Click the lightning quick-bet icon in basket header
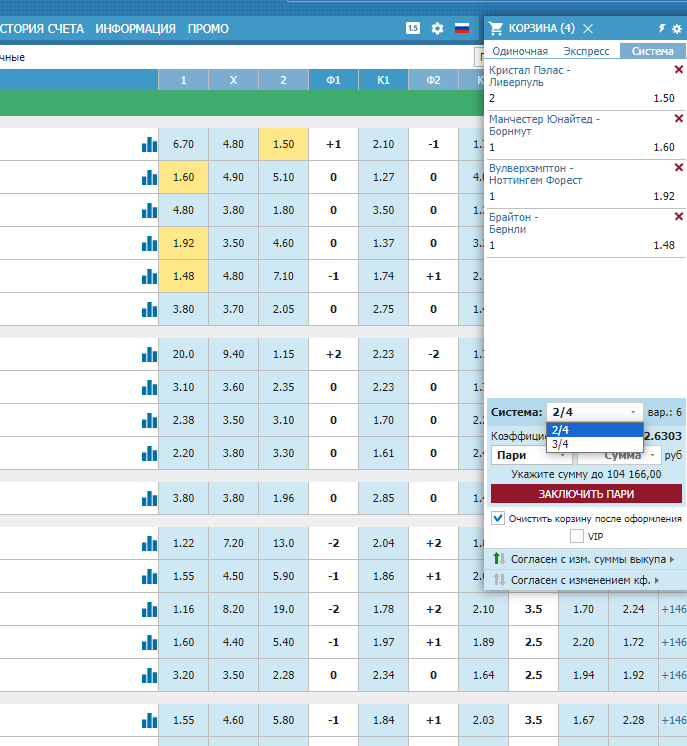The height and width of the screenshot is (746, 687). tap(662, 29)
